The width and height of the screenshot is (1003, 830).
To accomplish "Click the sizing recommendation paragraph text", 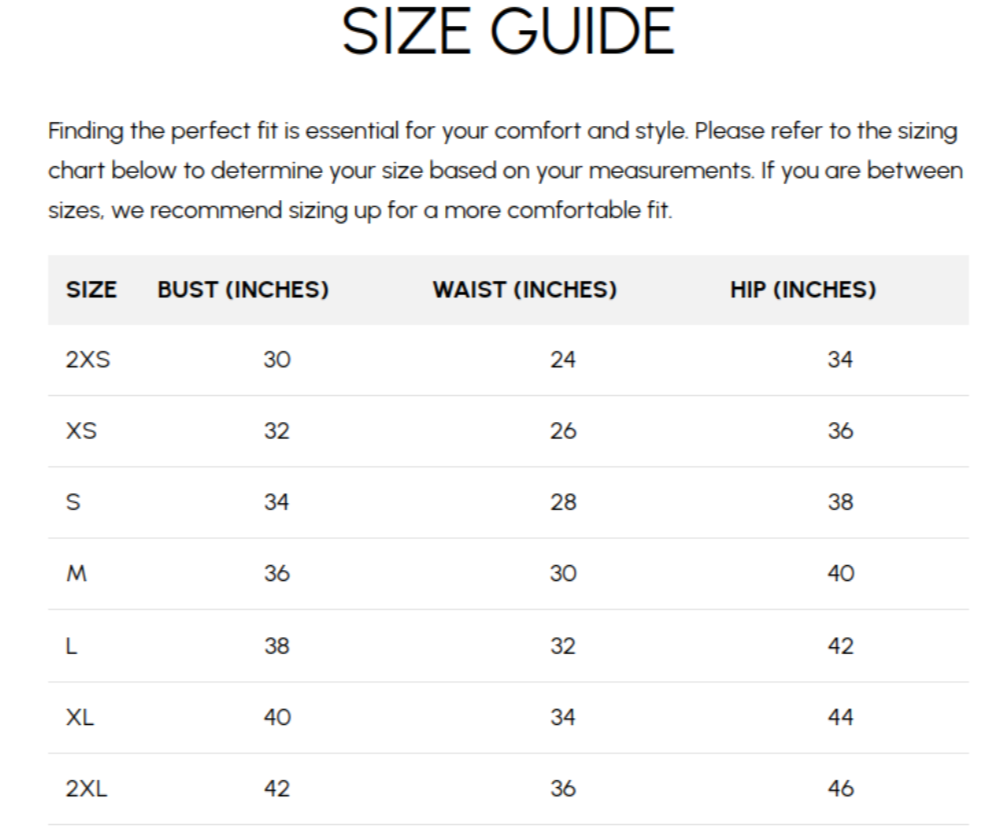I will 505,171.
